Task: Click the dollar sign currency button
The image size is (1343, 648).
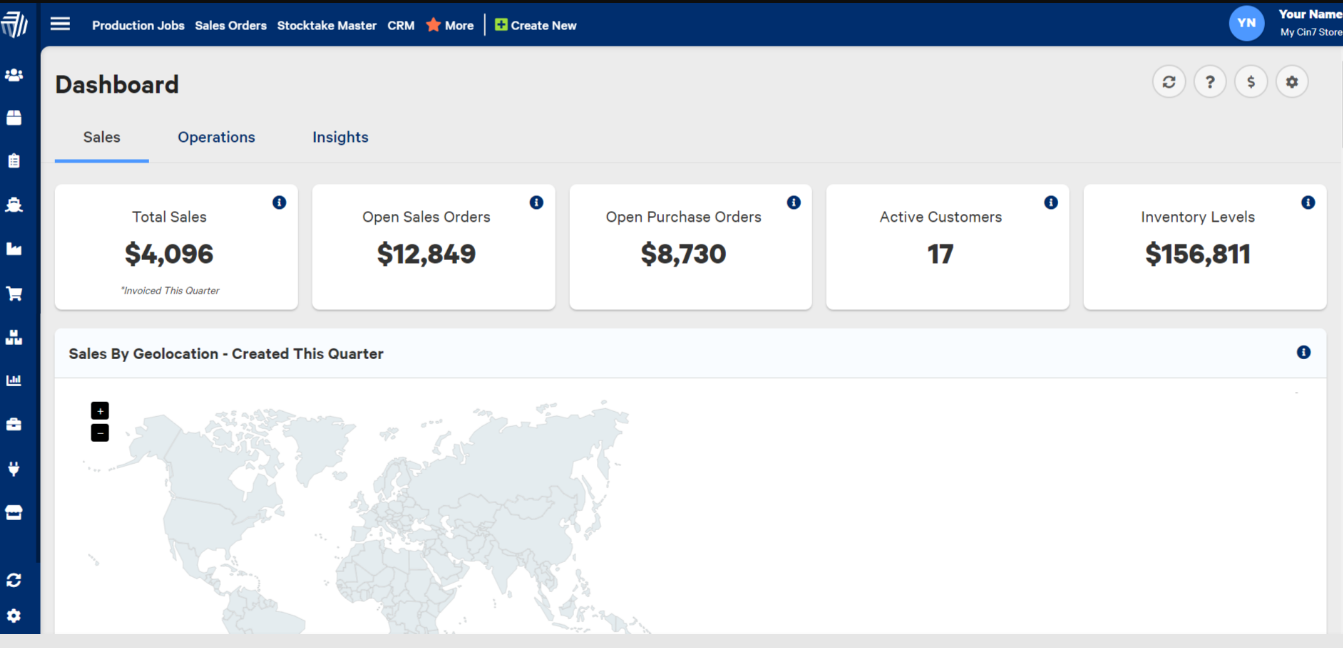Action: (1250, 82)
